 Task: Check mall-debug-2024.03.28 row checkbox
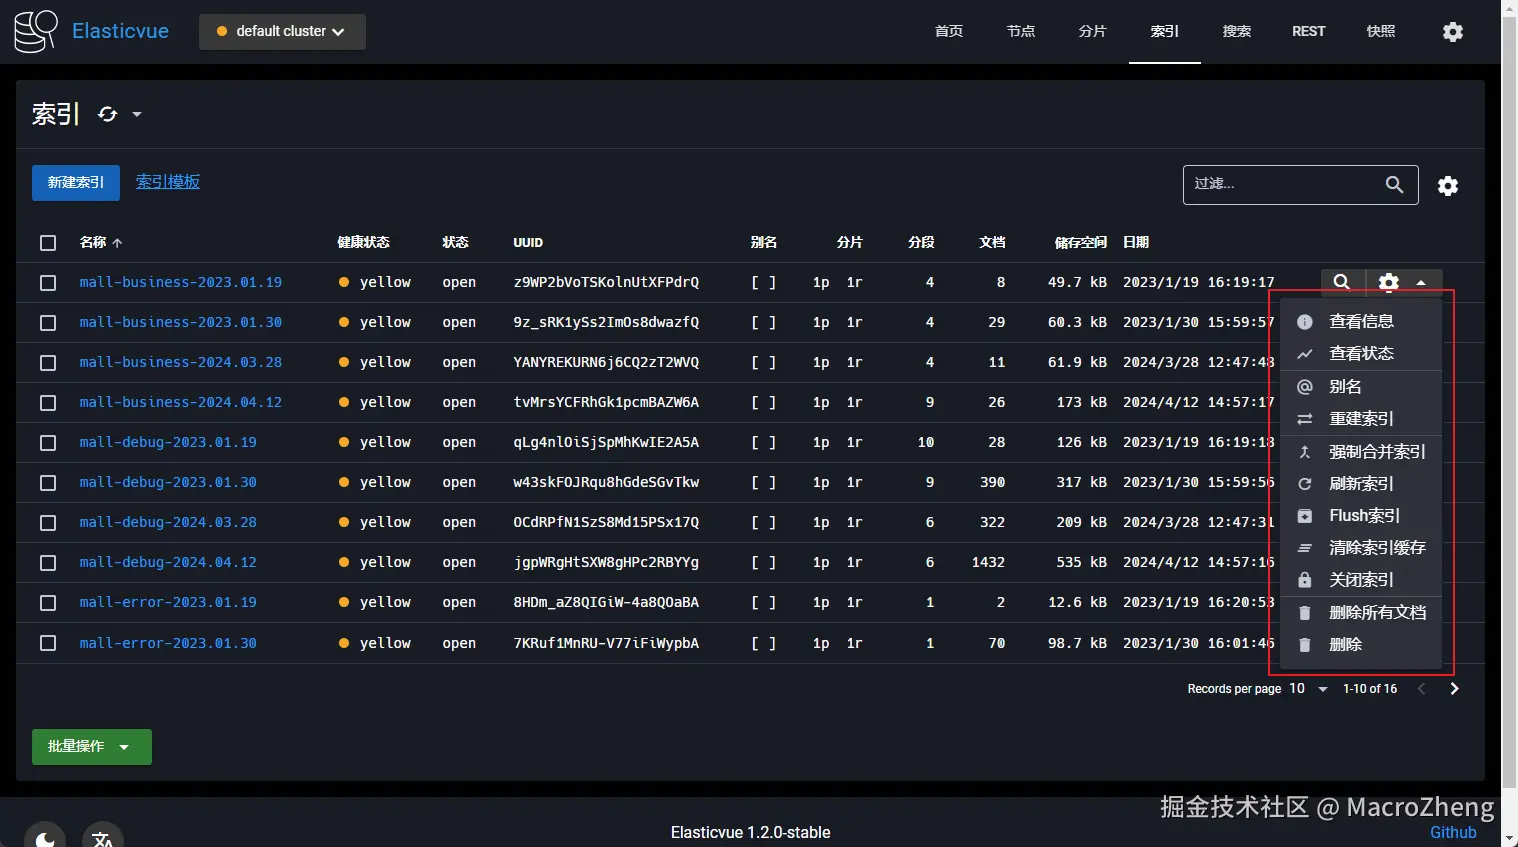[x=48, y=523]
